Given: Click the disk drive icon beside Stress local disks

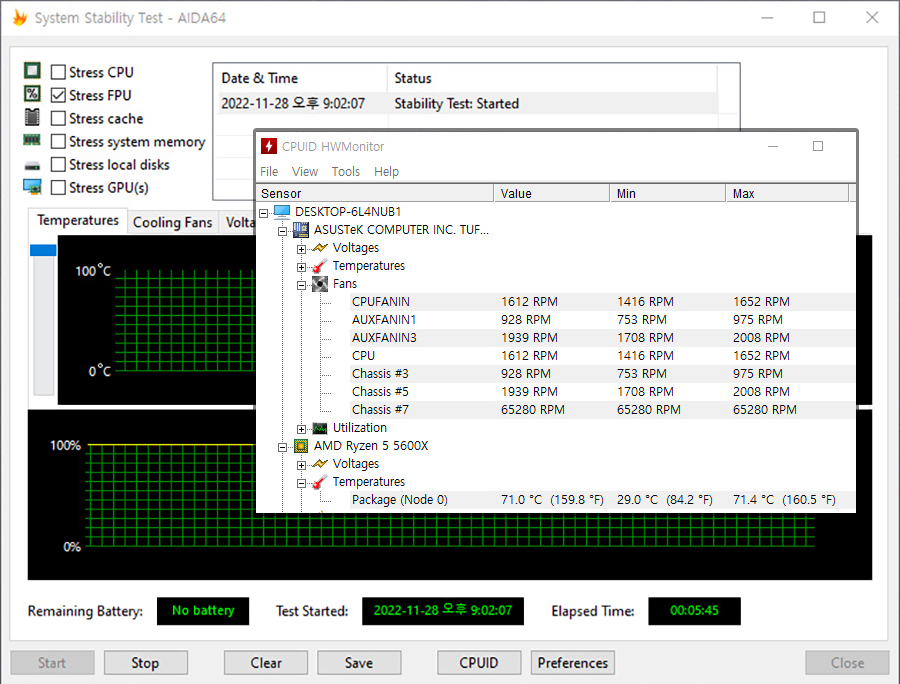Looking at the screenshot, I should tap(32, 166).
